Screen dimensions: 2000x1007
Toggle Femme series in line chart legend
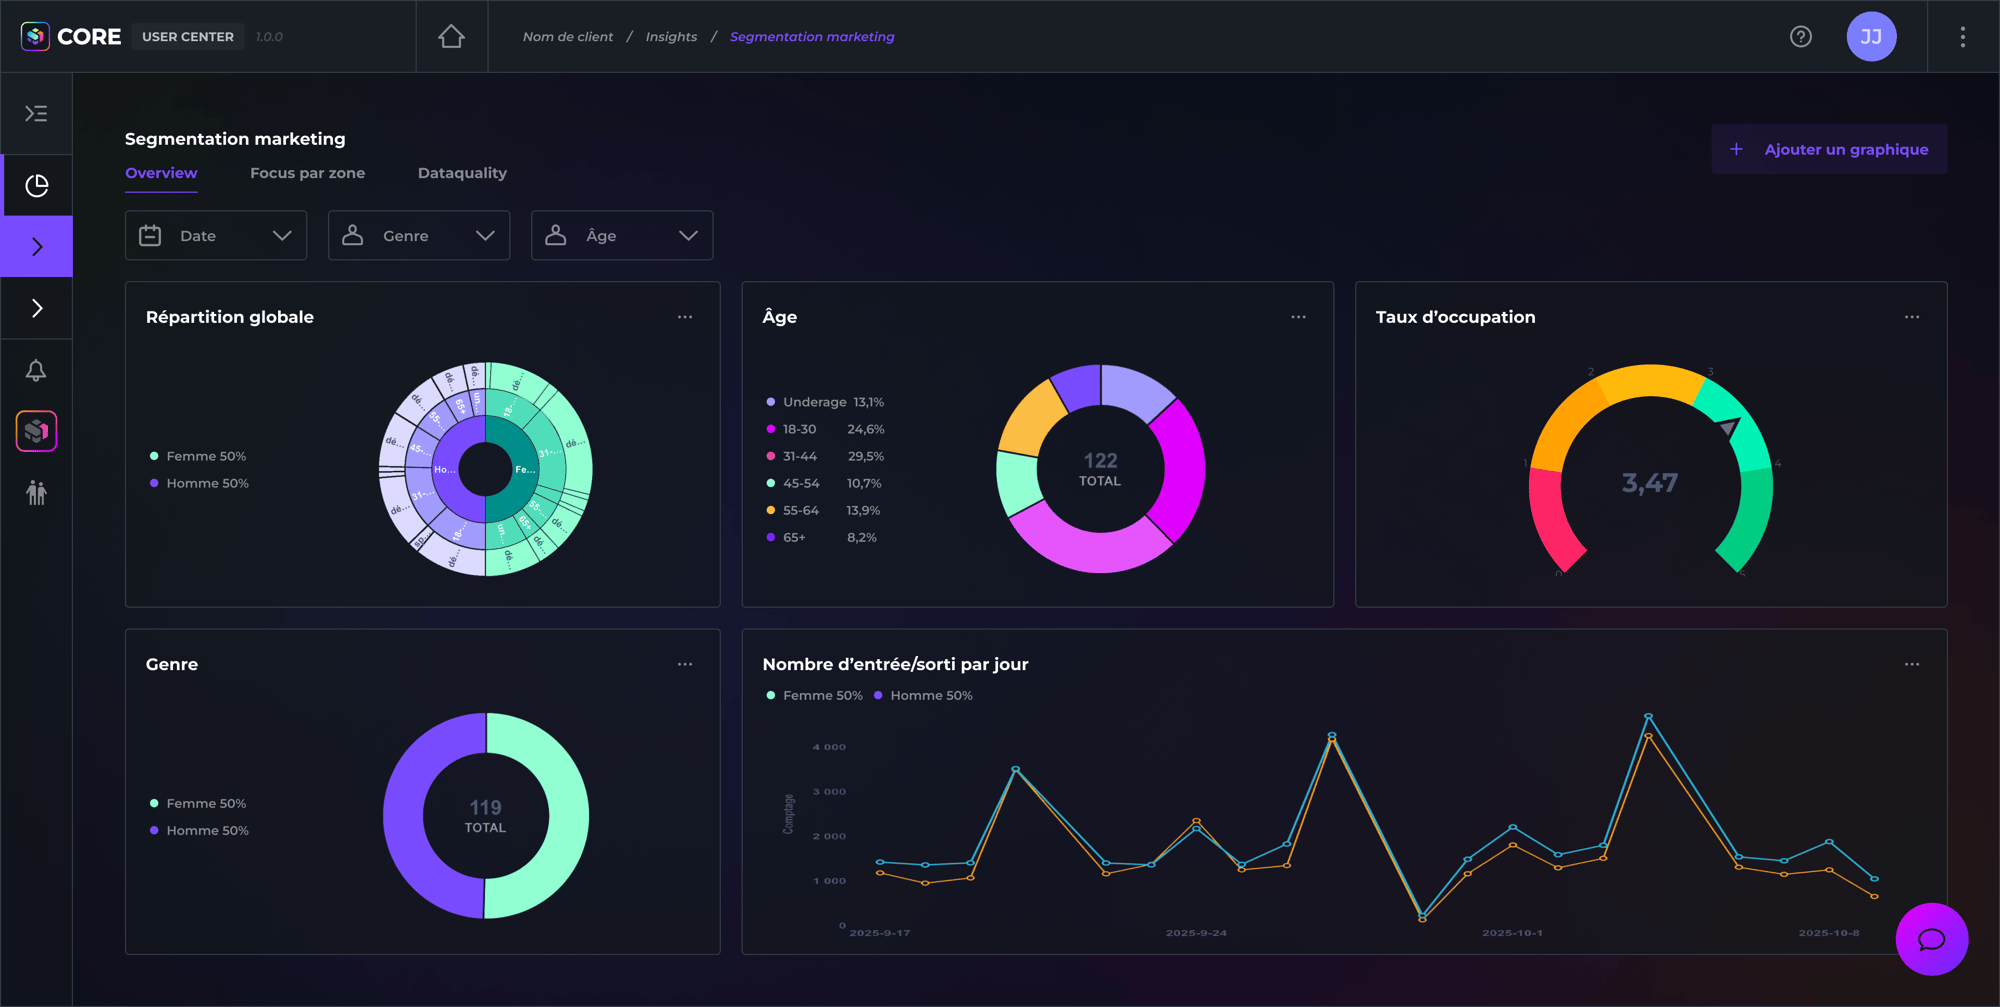(814, 696)
